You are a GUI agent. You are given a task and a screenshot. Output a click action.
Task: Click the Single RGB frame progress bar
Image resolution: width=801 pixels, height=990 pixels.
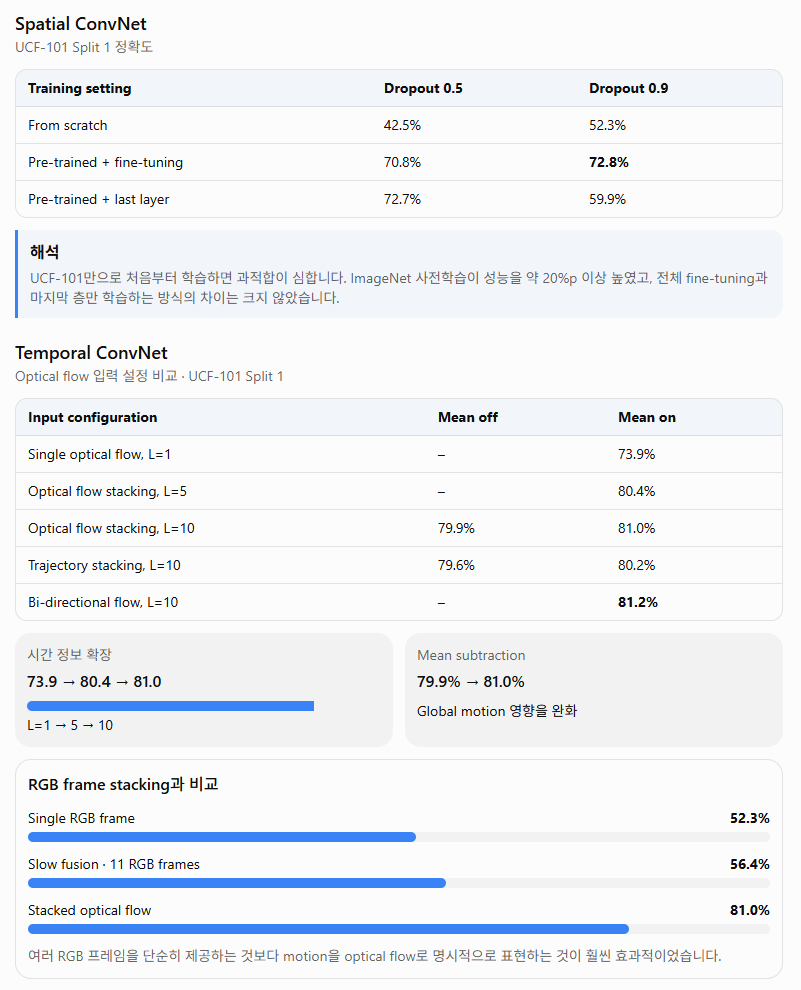point(399,837)
